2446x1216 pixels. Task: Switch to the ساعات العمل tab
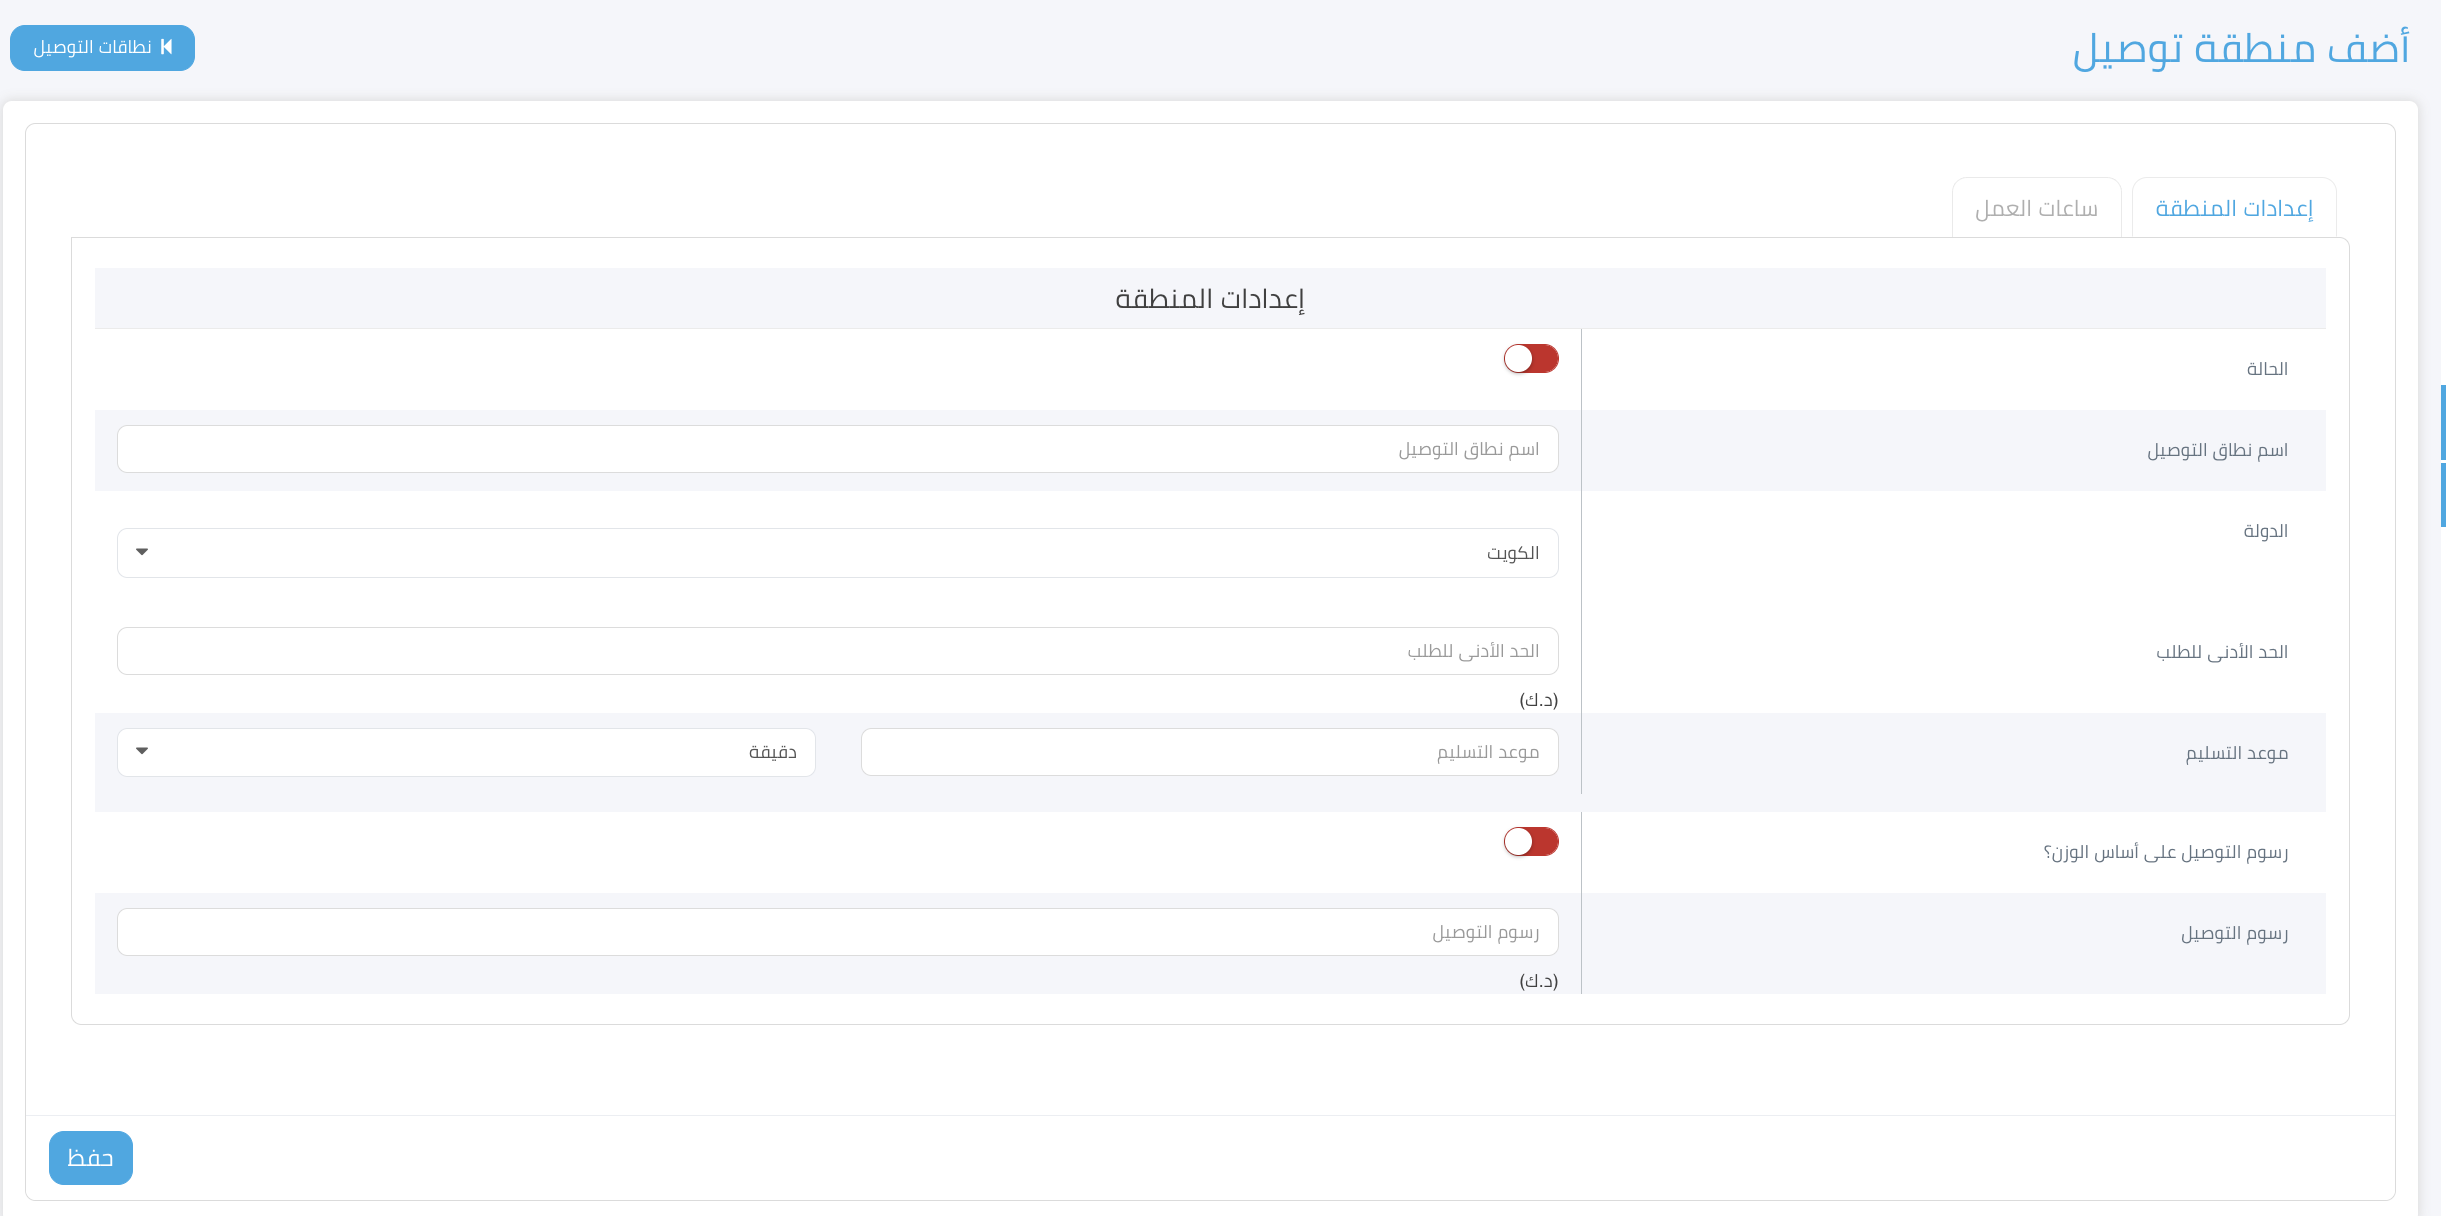coord(2036,207)
